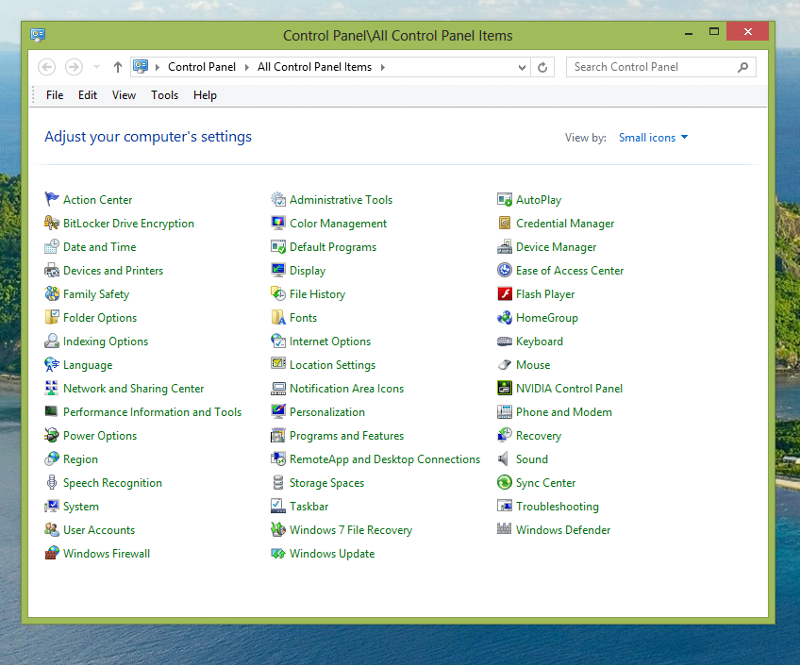The image size is (800, 665).
Task: Click the Power Options icon
Action: click(52, 435)
